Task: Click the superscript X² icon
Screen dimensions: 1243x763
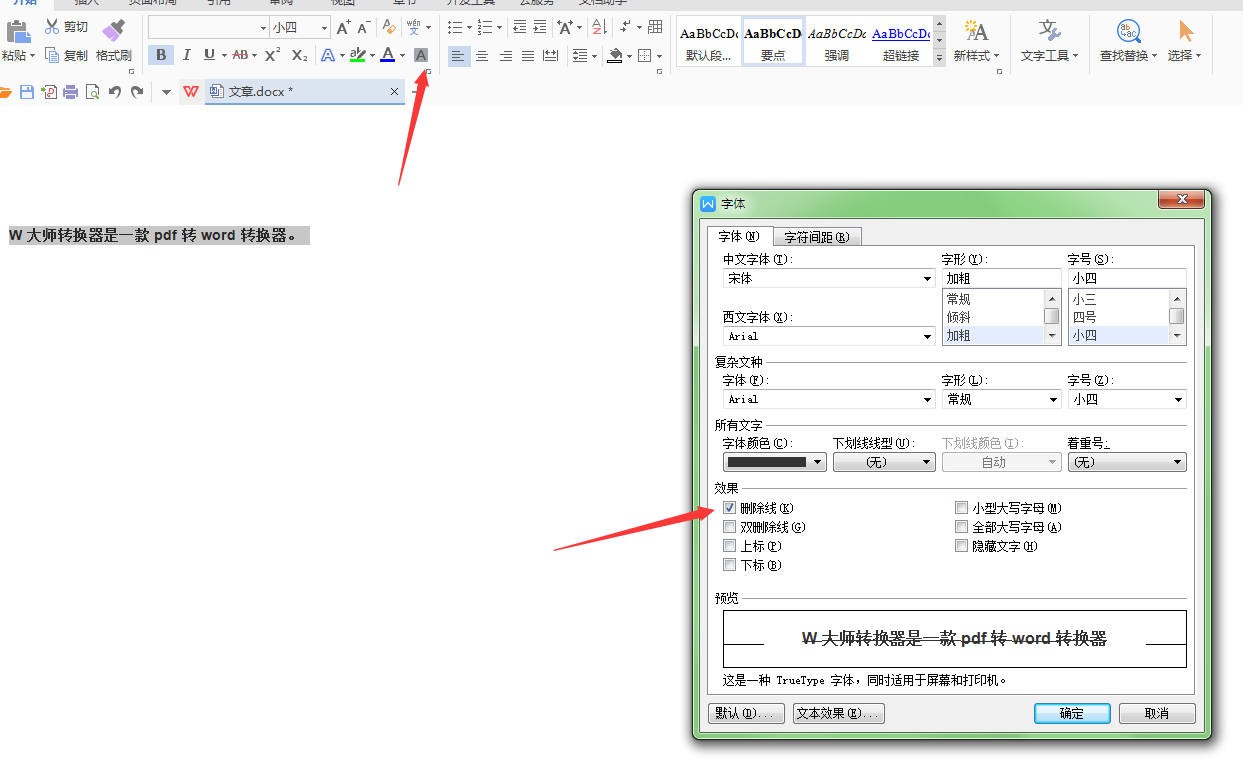Action: click(272, 55)
